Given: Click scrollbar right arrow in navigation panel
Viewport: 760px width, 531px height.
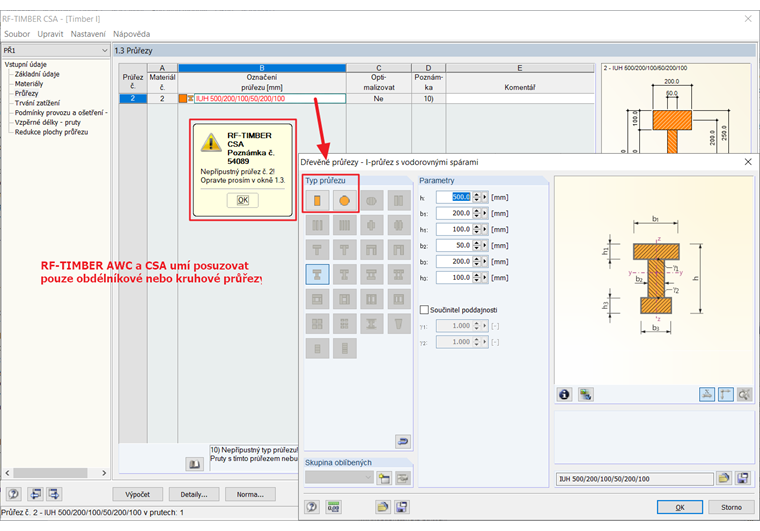Looking at the screenshot, I should [x=104, y=473].
